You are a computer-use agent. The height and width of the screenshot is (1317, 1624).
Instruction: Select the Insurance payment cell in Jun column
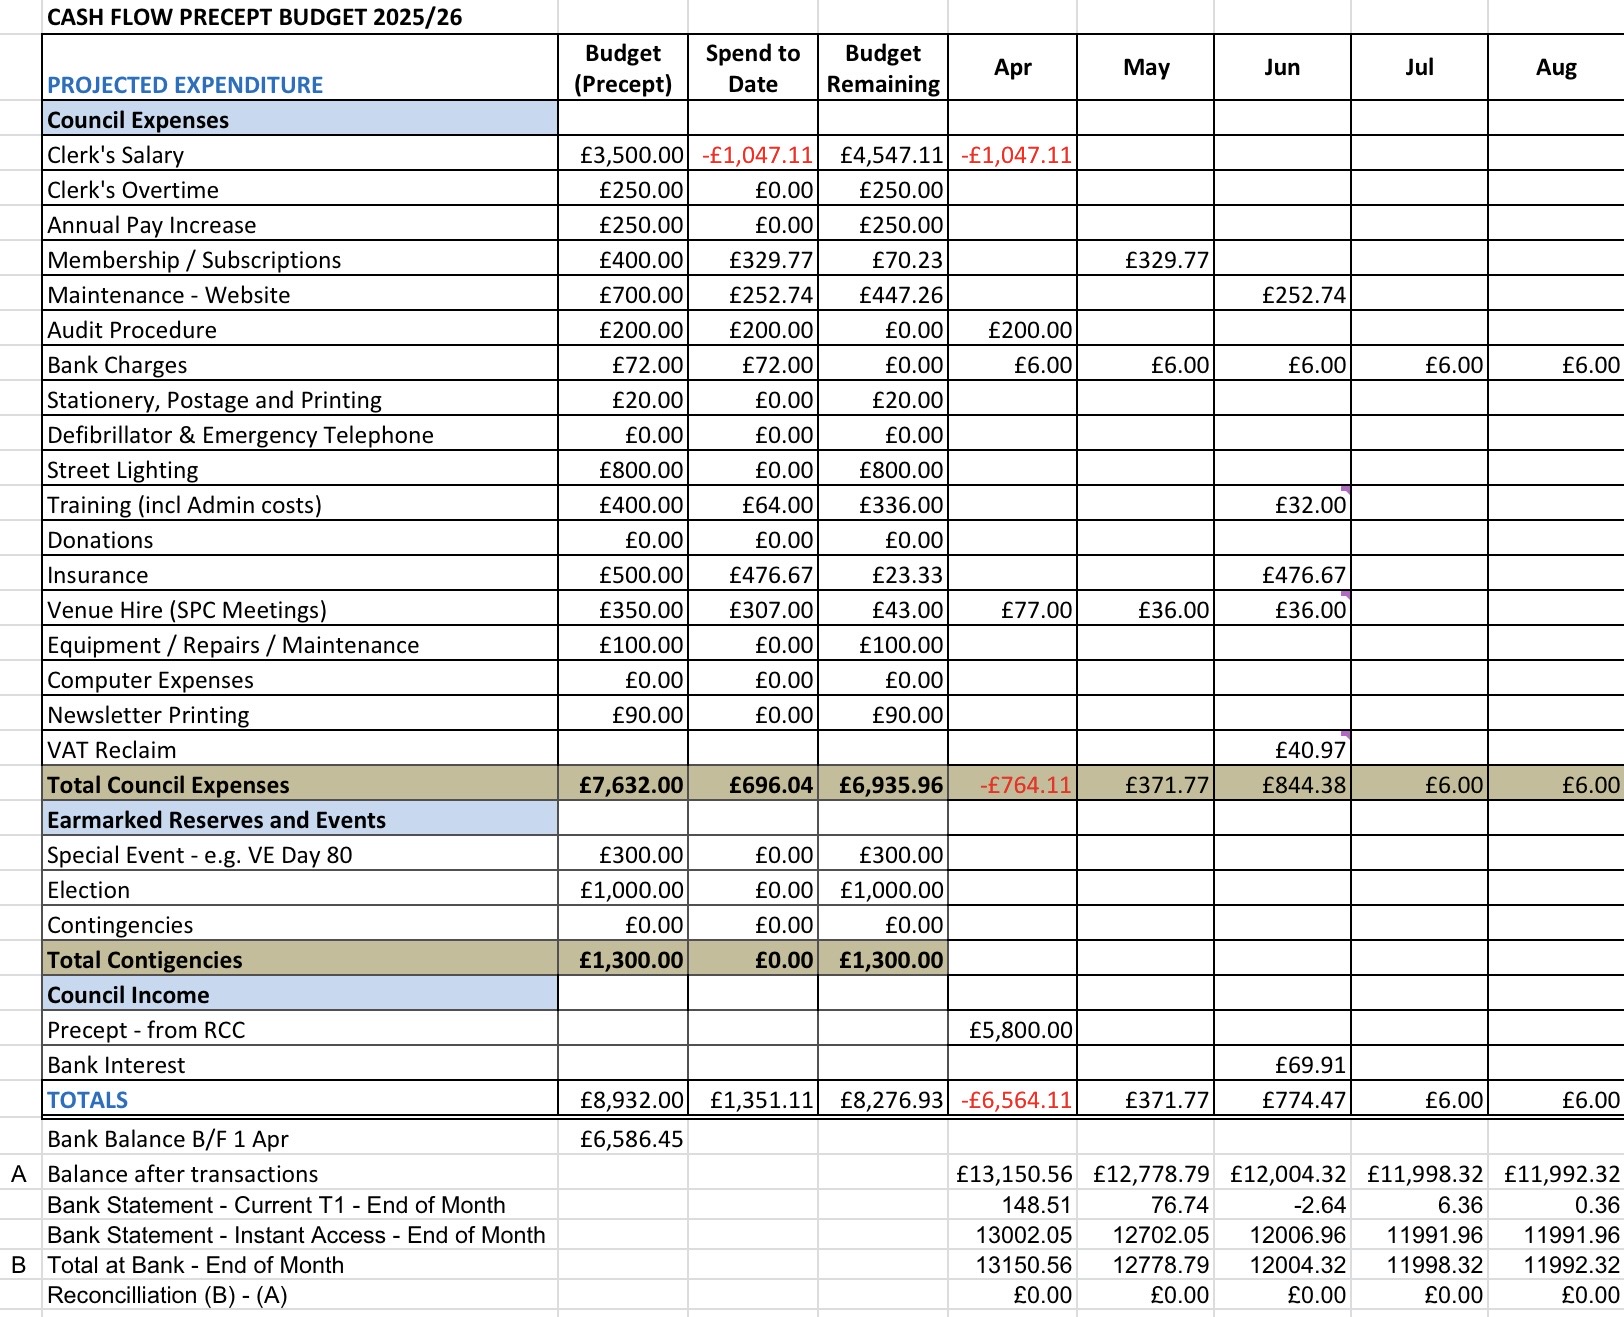pyautogui.click(x=1302, y=575)
